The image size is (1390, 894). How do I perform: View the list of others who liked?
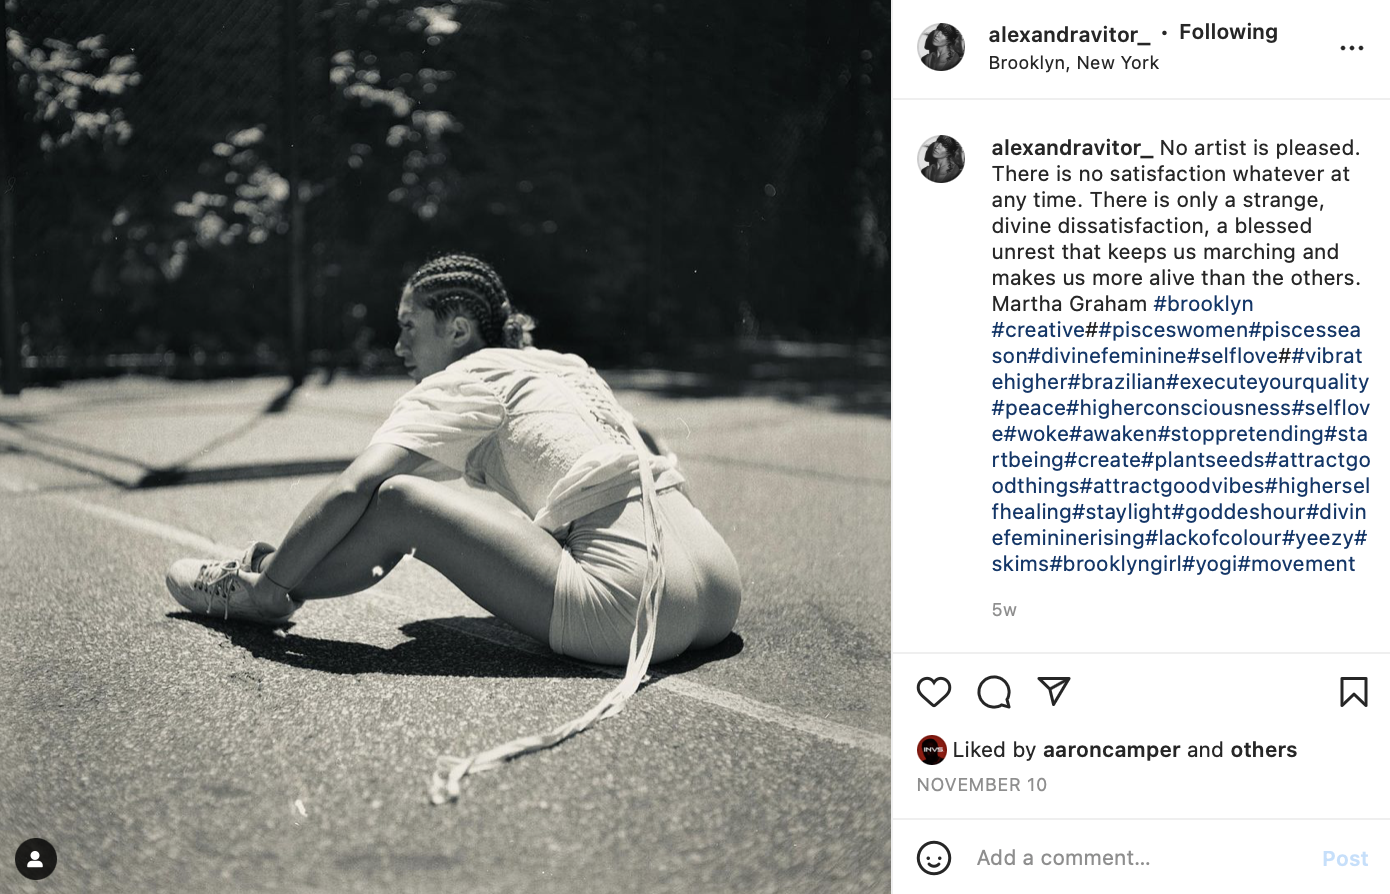[1264, 750]
